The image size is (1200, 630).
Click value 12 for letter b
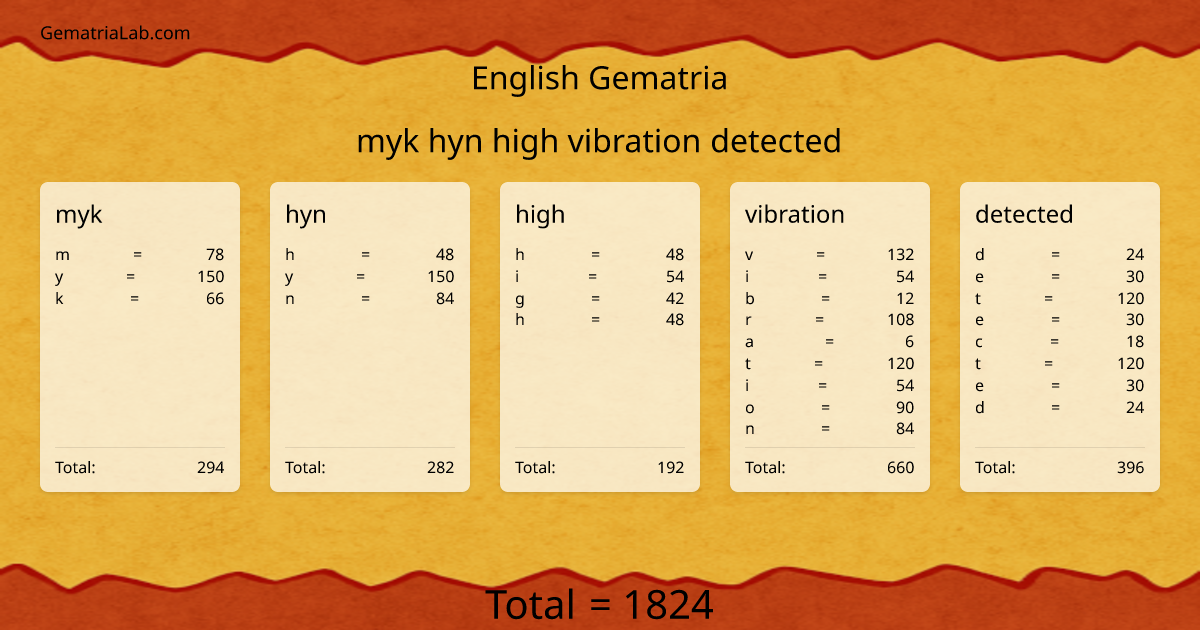pyautogui.click(x=905, y=299)
